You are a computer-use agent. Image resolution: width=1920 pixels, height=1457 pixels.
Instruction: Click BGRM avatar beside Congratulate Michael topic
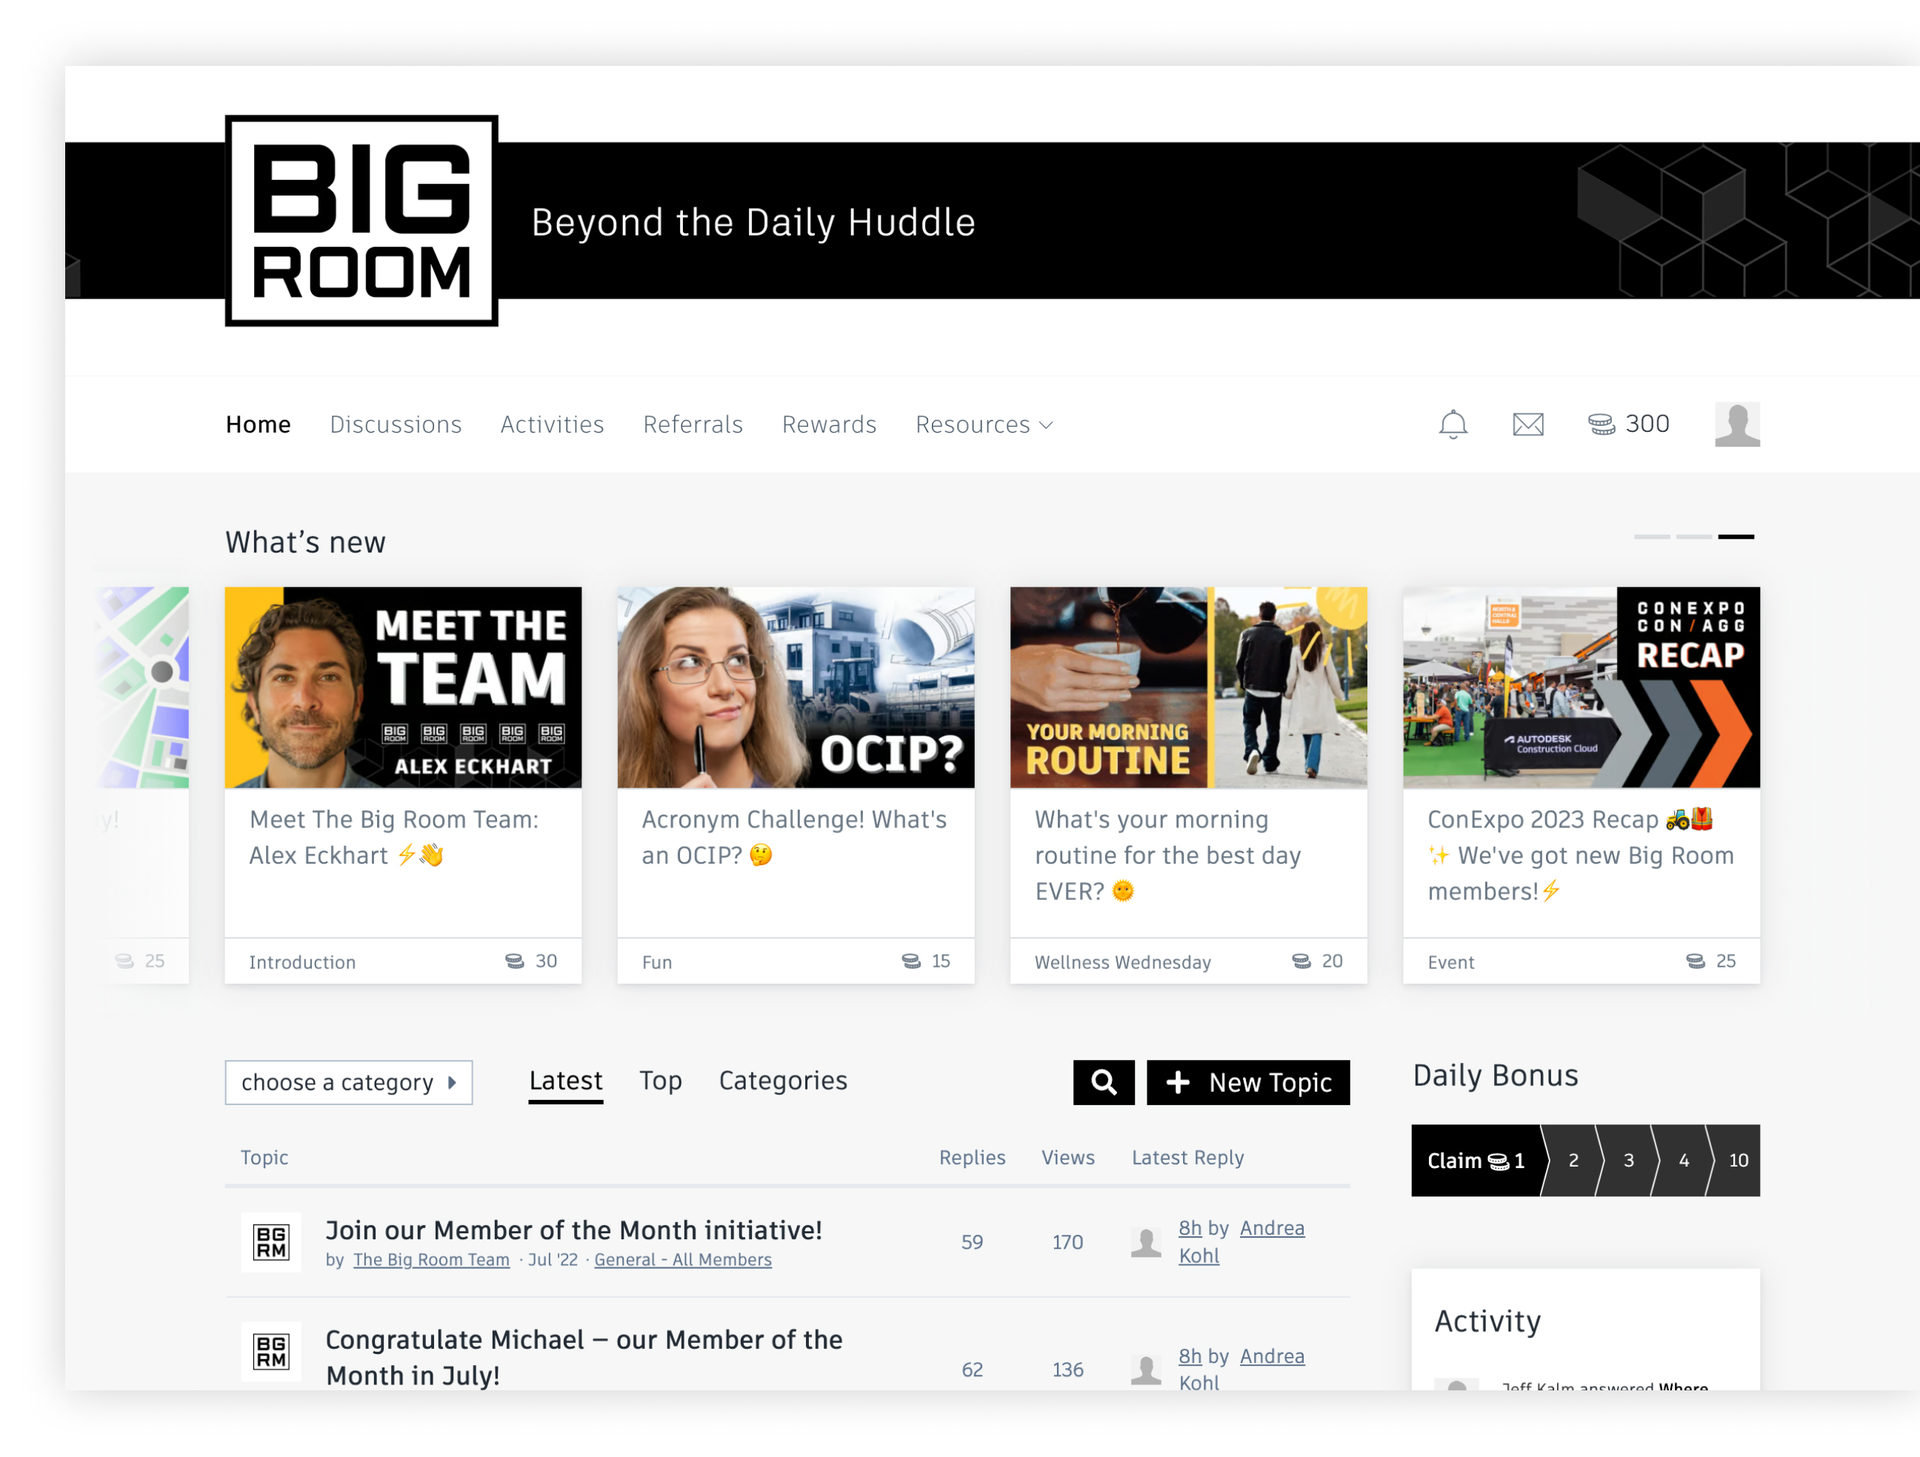pos(271,1352)
